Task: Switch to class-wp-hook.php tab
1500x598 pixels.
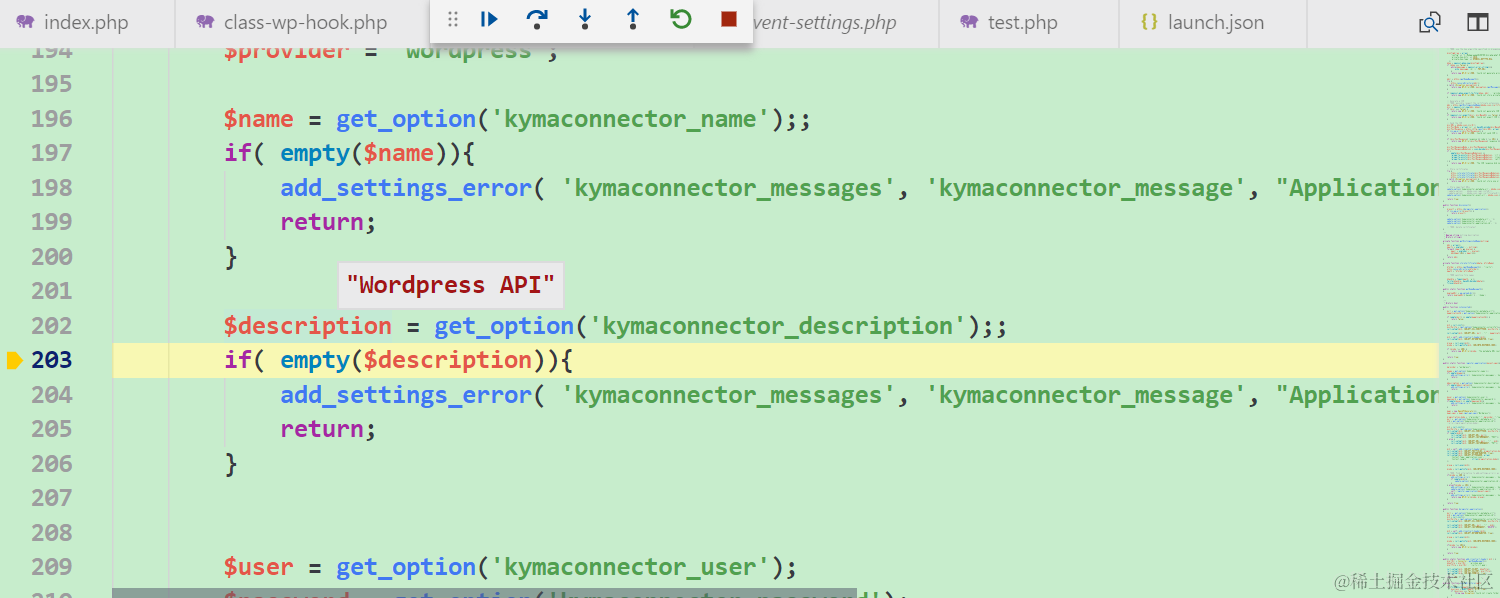Action: 303,22
